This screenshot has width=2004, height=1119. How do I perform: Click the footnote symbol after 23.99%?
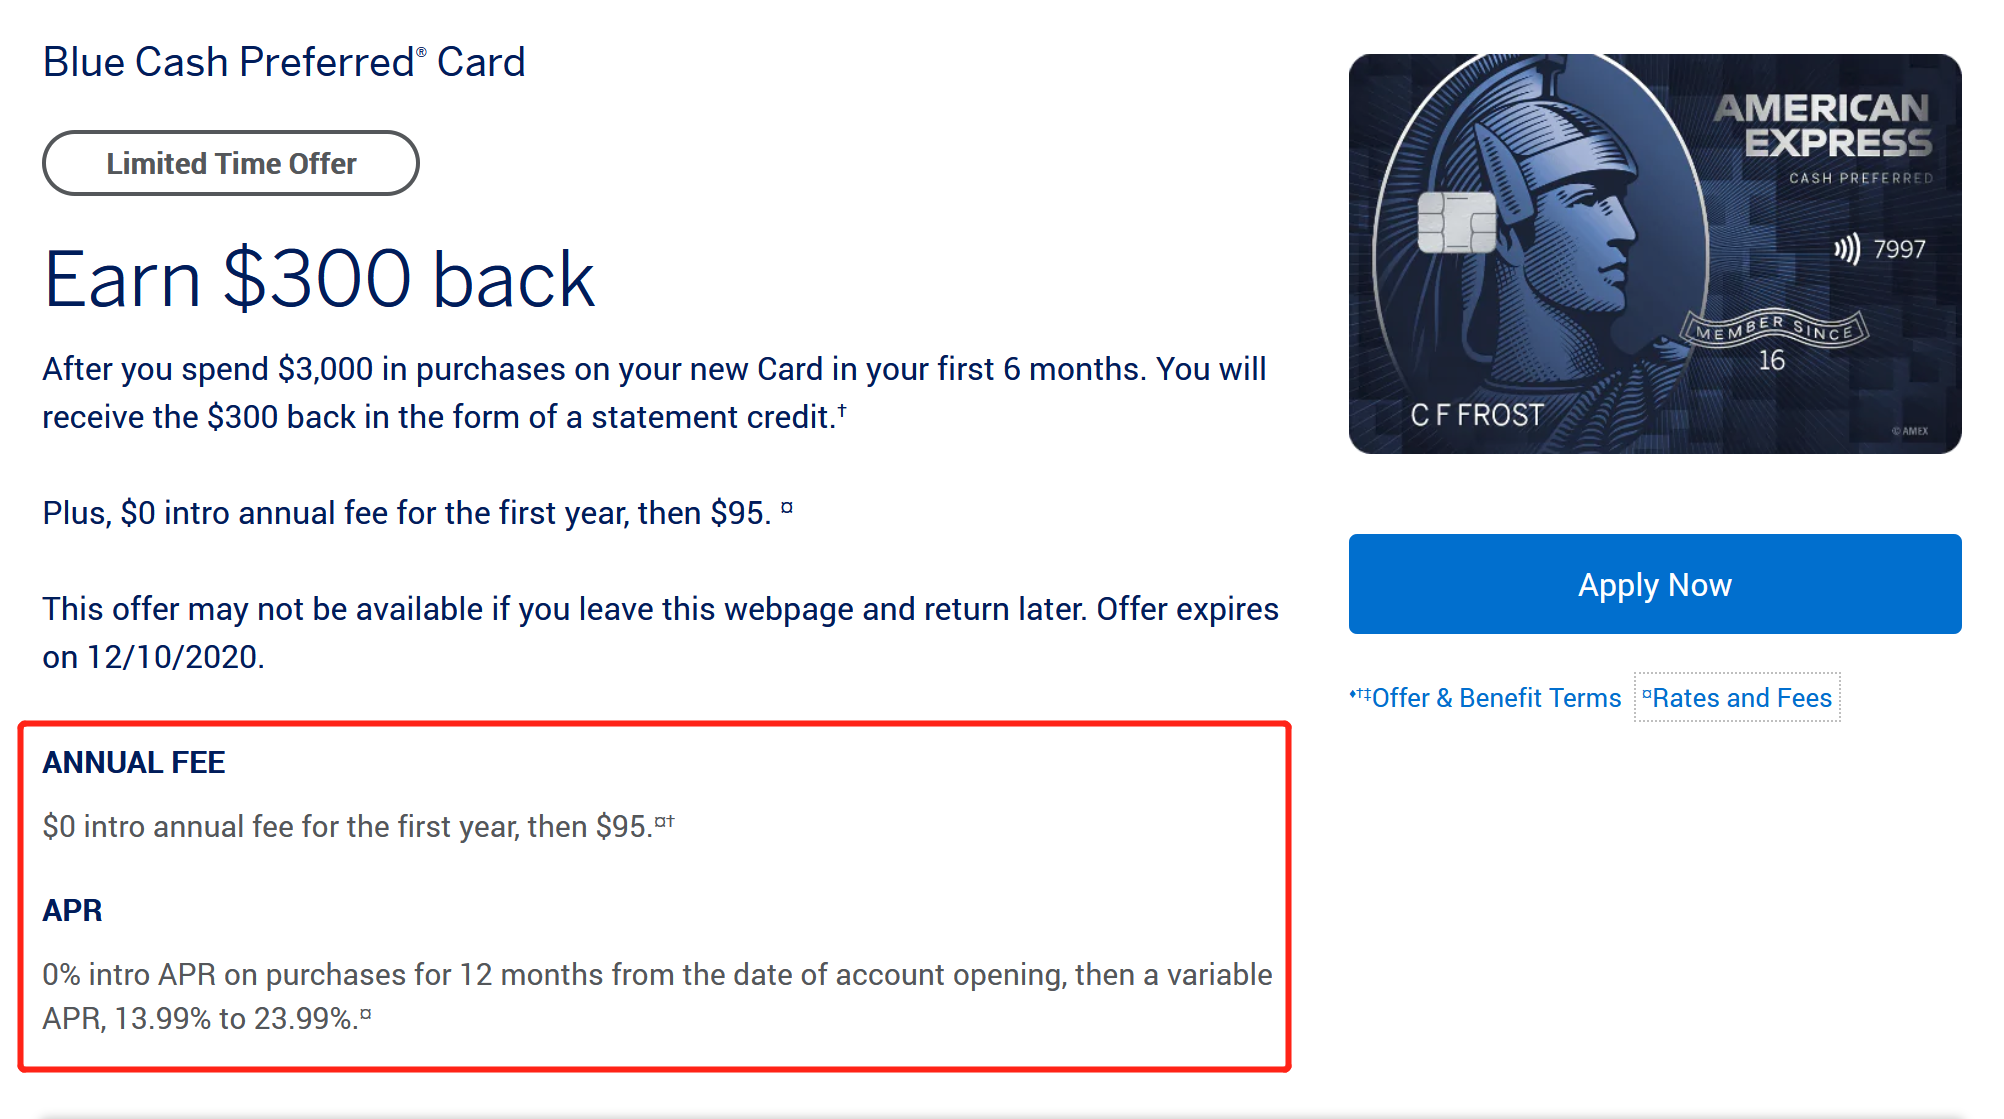(366, 1014)
